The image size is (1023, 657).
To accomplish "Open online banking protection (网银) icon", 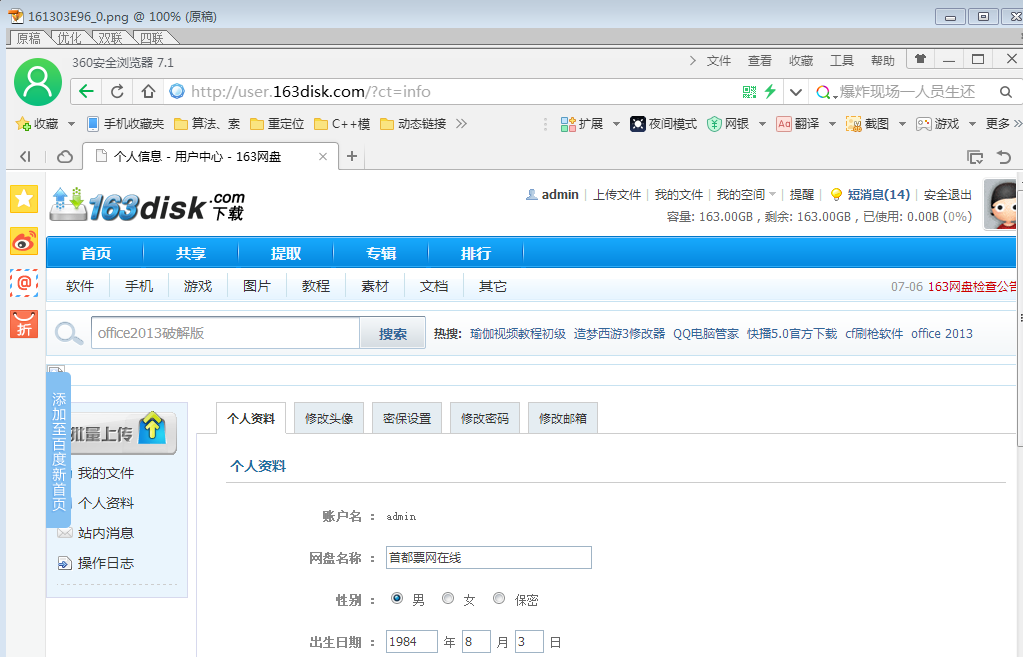I will (x=722, y=124).
